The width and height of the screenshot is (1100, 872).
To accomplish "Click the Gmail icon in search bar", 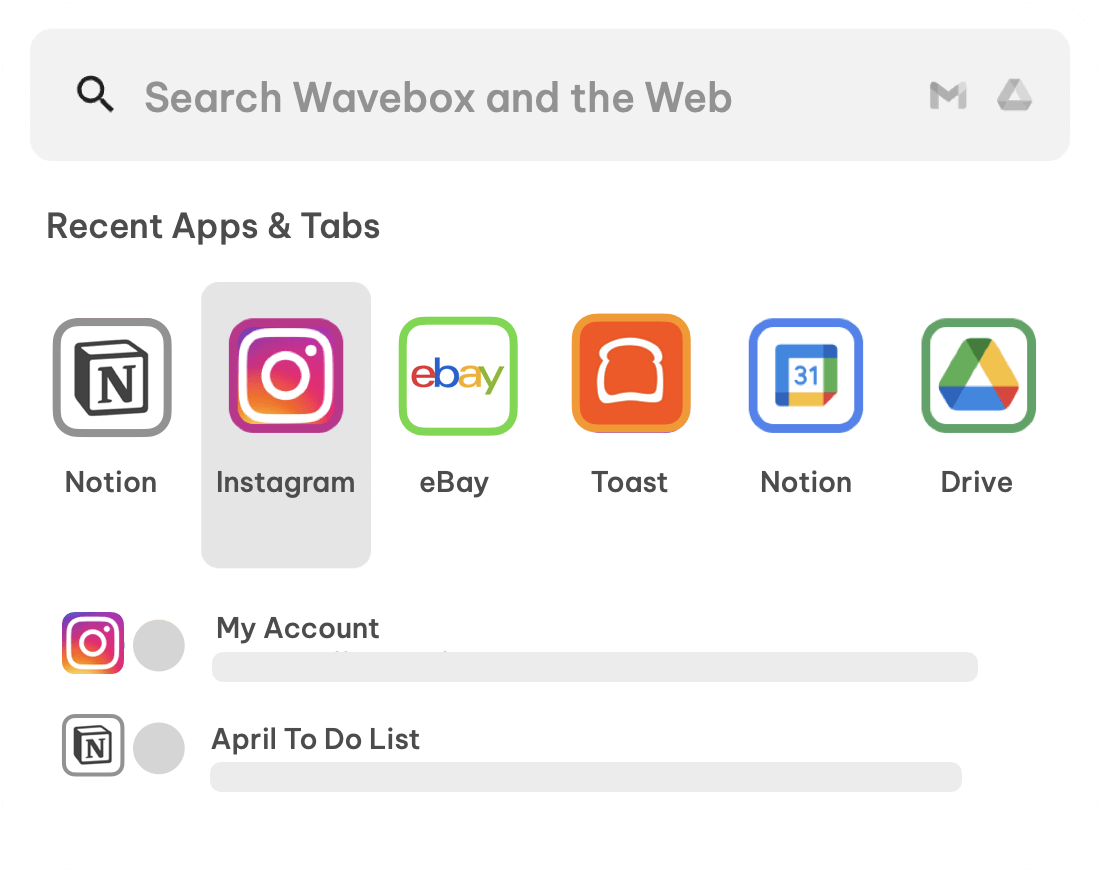I will click(x=947, y=96).
